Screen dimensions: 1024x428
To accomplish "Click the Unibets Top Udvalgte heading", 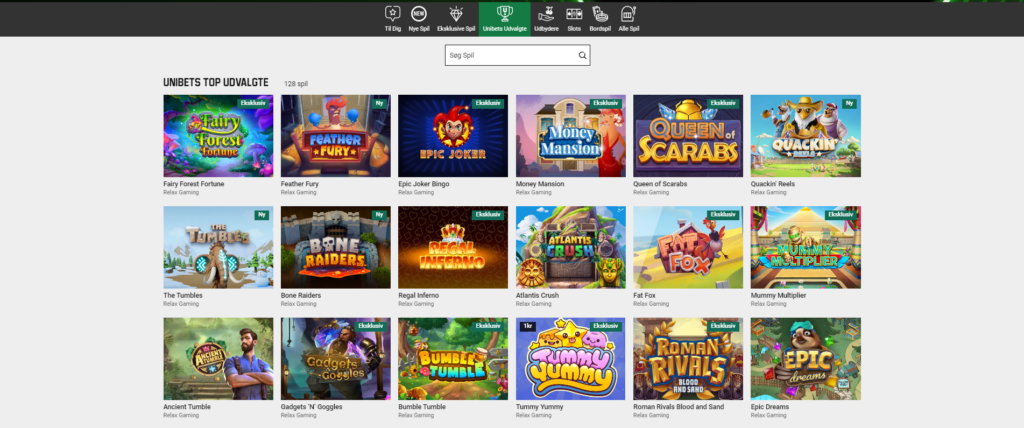I will coord(216,82).
